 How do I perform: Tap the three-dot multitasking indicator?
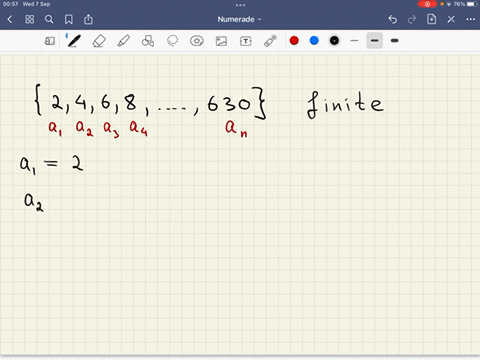(x=240, y=5)
